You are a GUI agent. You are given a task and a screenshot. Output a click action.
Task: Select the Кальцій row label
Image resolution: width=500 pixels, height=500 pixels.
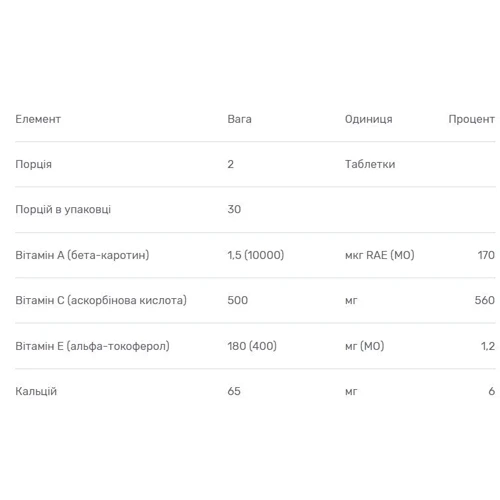point(36,392)
